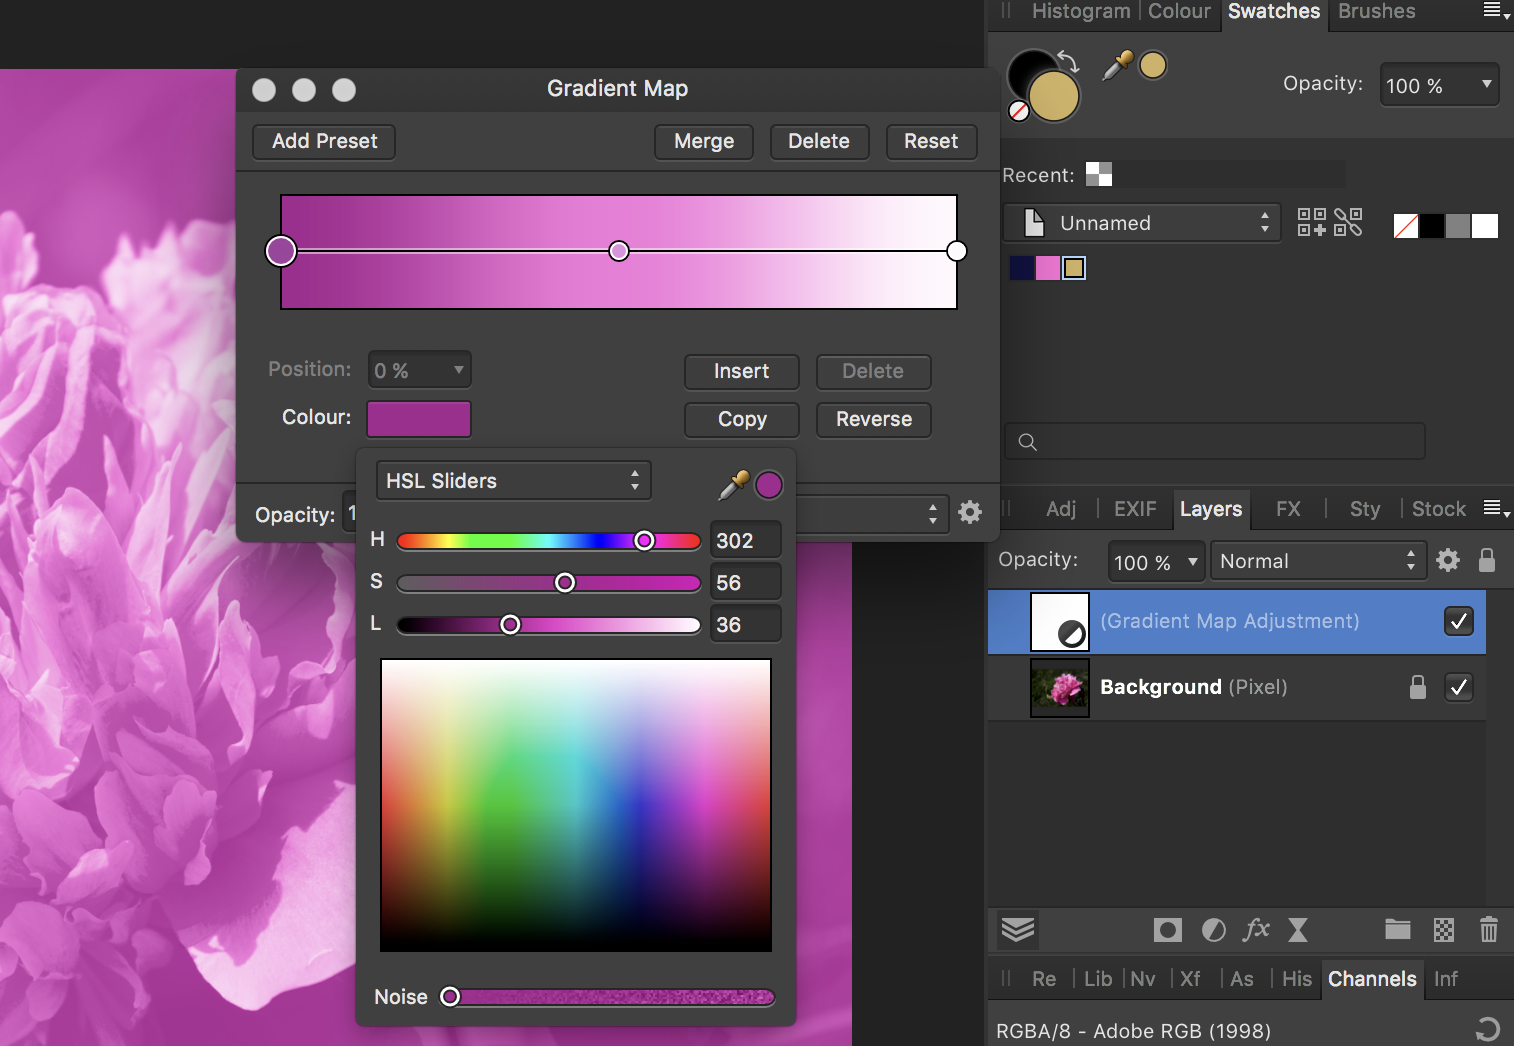This screenshot has width=1514, height=1046.
Task: Open the Layers panel options menu icon
Action: (1496, 509)
